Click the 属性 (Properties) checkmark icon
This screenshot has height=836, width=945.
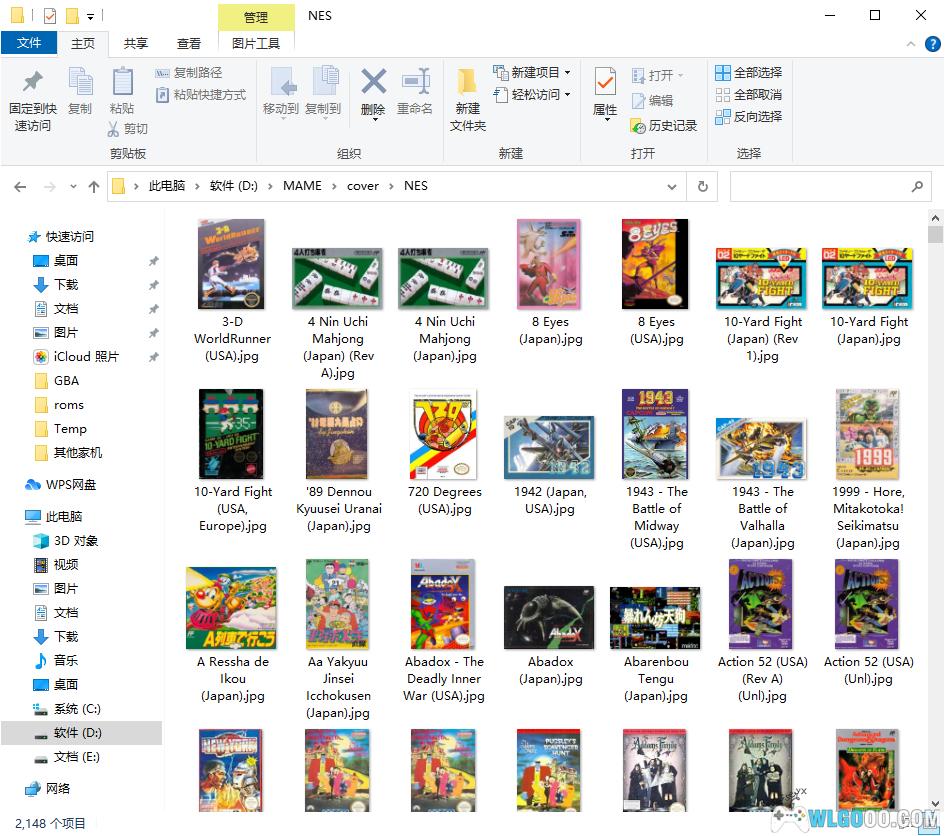tap(605, 82)
